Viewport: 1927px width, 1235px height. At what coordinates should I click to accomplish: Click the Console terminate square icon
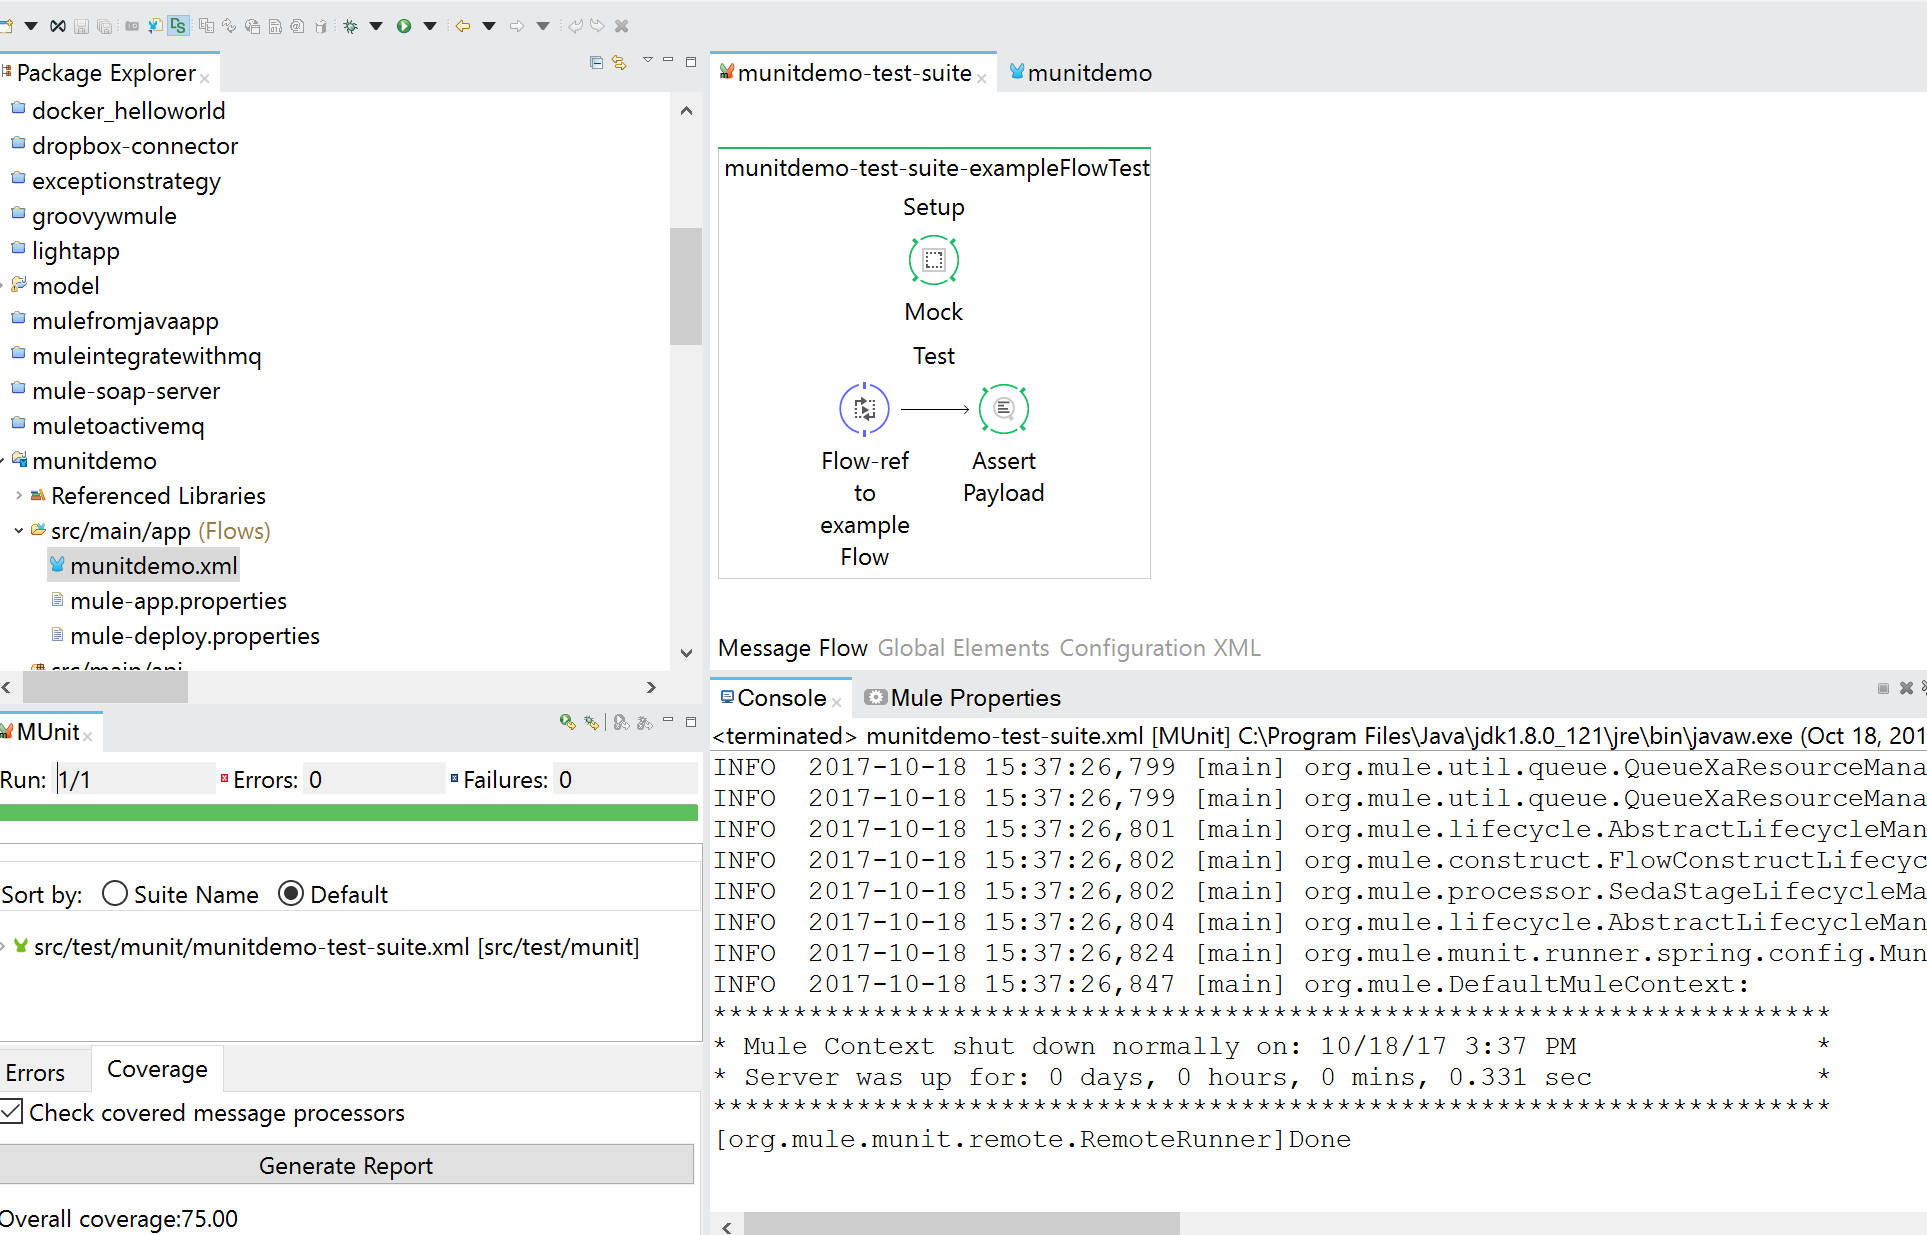tap(1883, 688)
